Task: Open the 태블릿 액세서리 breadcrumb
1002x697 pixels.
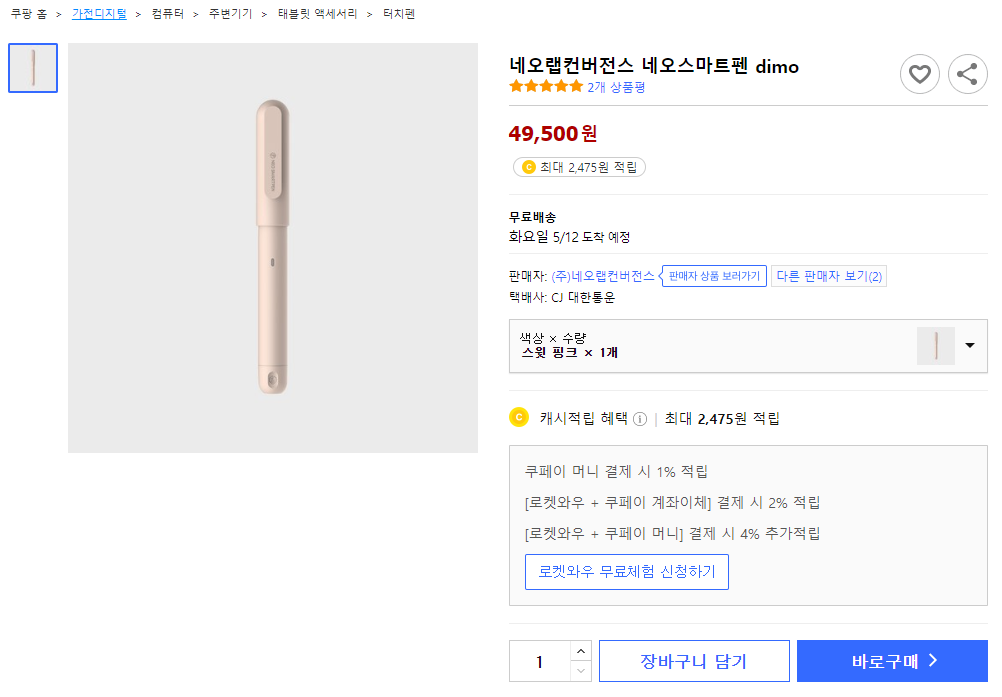Action: (317, 14)
